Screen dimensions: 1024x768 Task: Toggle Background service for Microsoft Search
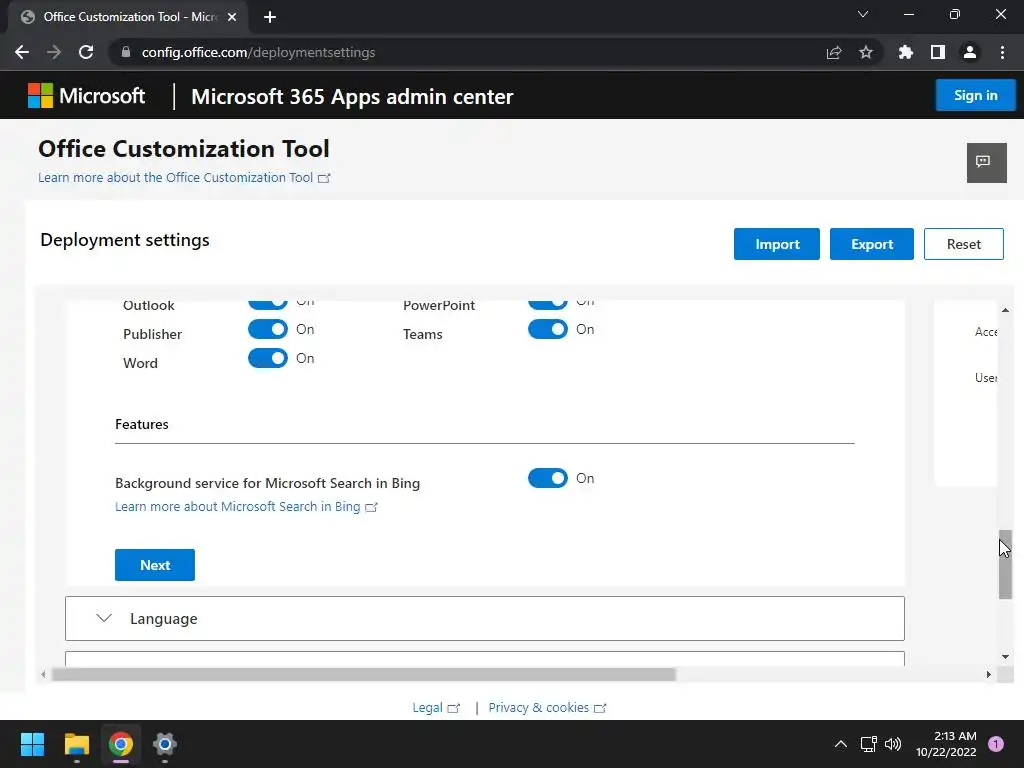coord(547,478)
